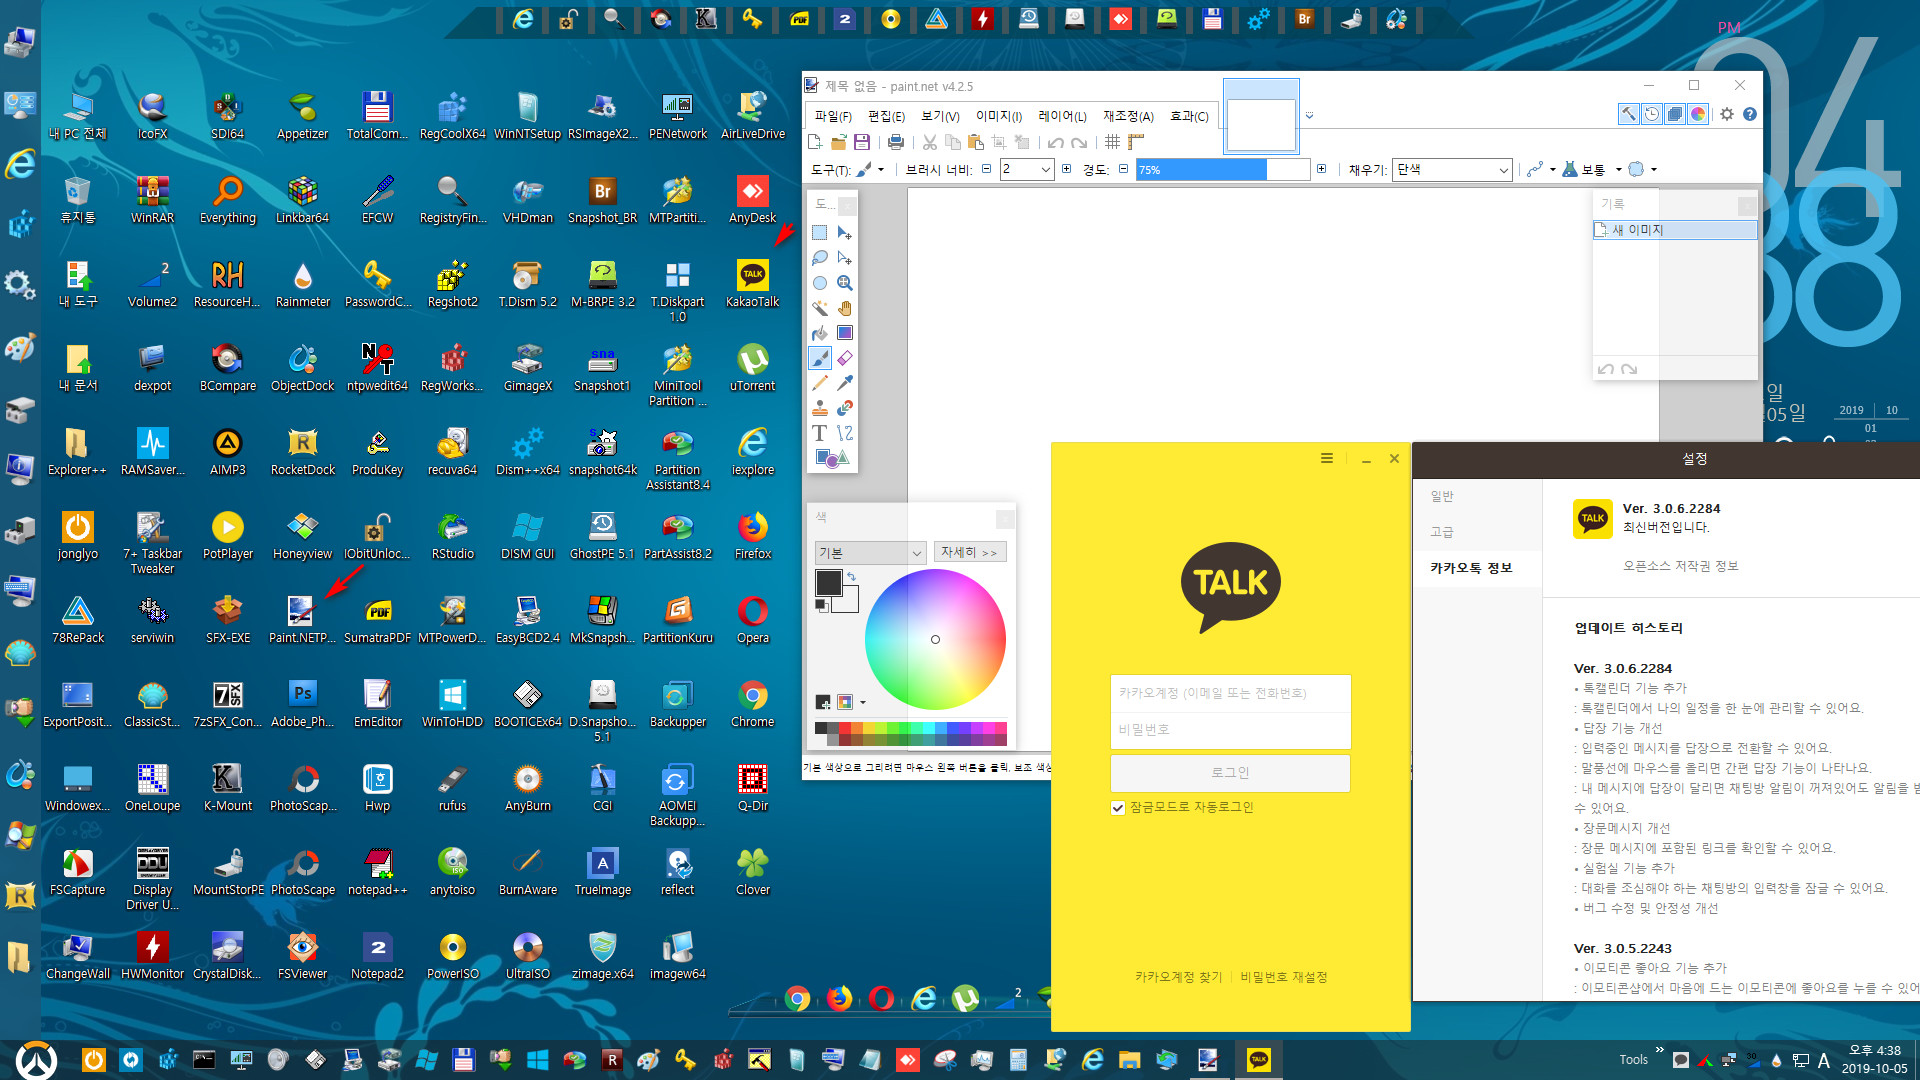Select the Zoom magnifier tool
Viewport: 1920px width, 1080px height.
pos(845,283)
